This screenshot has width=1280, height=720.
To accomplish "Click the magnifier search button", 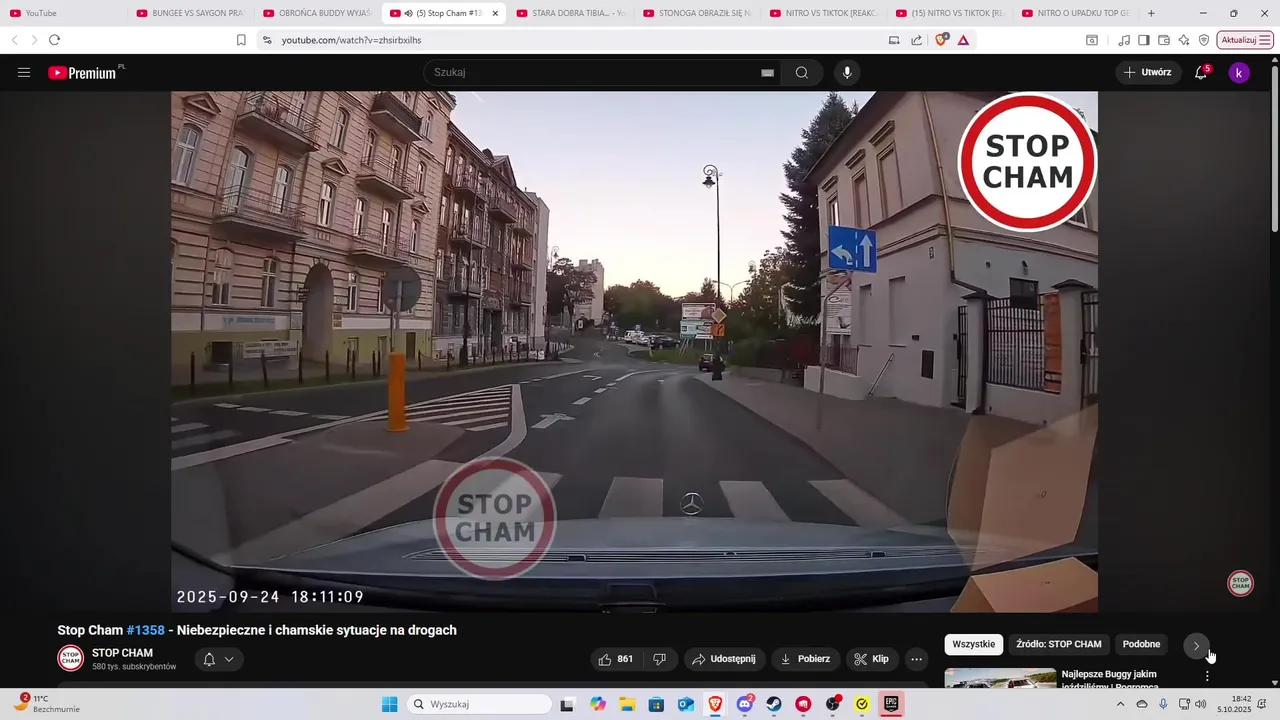I will [x=802, y=72].
